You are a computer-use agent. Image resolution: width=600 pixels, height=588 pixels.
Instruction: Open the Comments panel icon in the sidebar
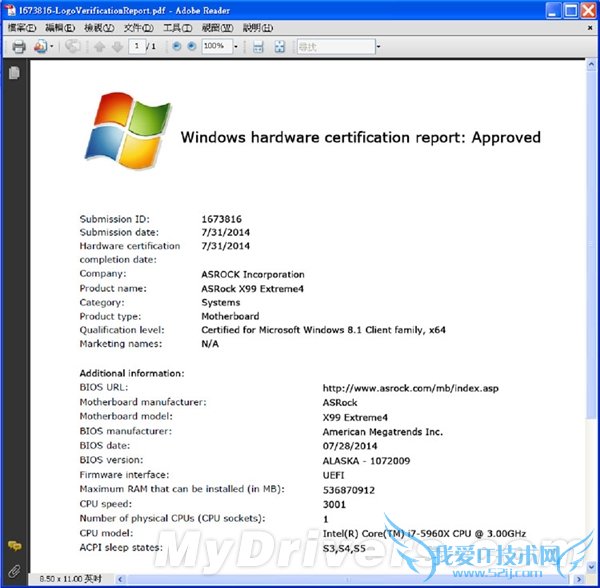(x=14, y=546)
